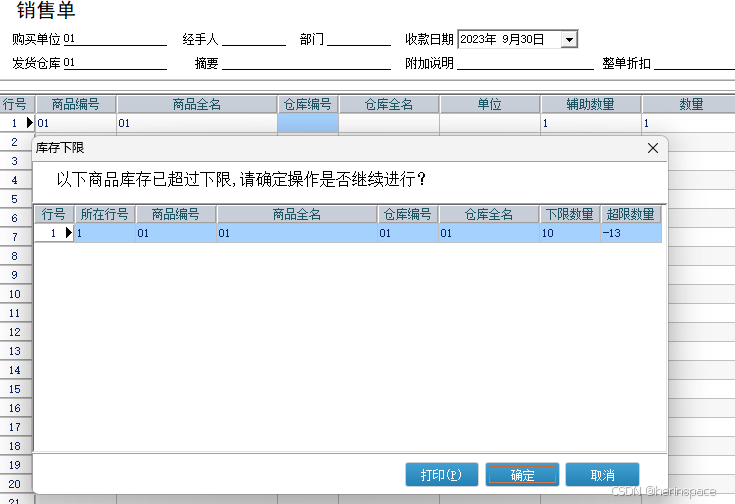Select the 商品全名 column header in sales grid
The width and height of the screenshot is (735, 504).
pos(197,104)
